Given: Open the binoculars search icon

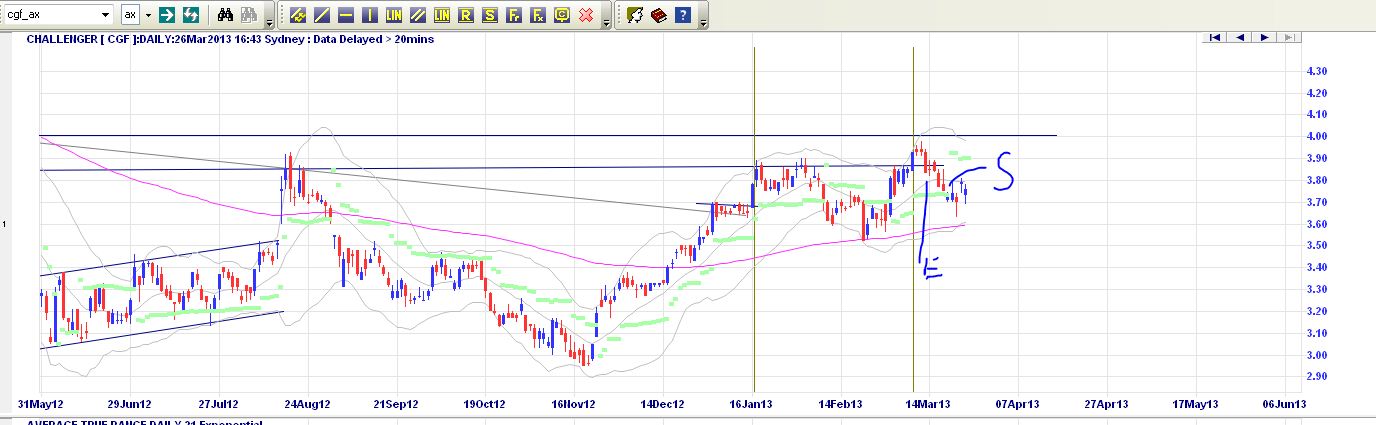Looking at the screenshot, I should pyautogui.click(x=226, y=15).
